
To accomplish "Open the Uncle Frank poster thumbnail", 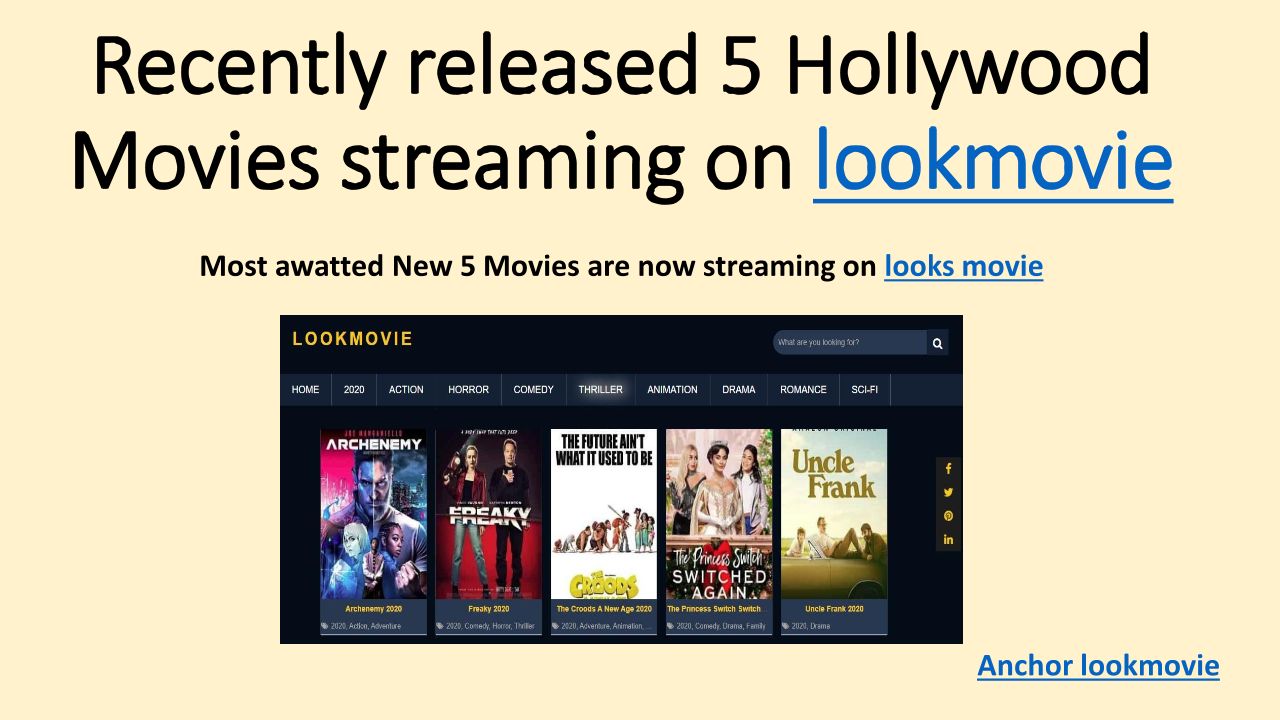I will 834,514.
